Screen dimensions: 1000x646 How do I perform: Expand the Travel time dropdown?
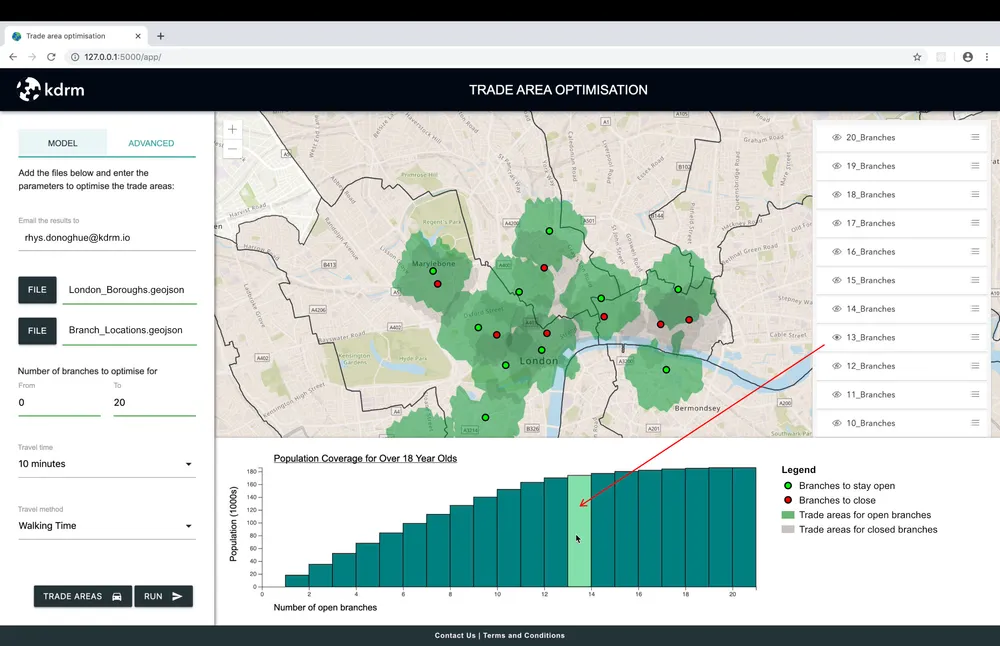coord(107,464)
